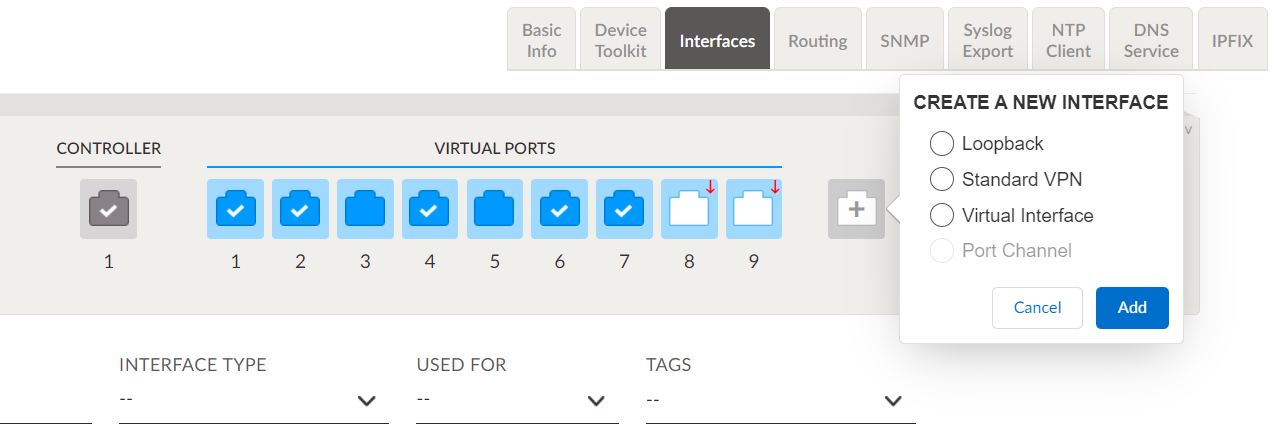Choose the Virtual Interface radio option
Image resolution: width=1278 pixels, height=426 pixels.
(x=942, y=215)
